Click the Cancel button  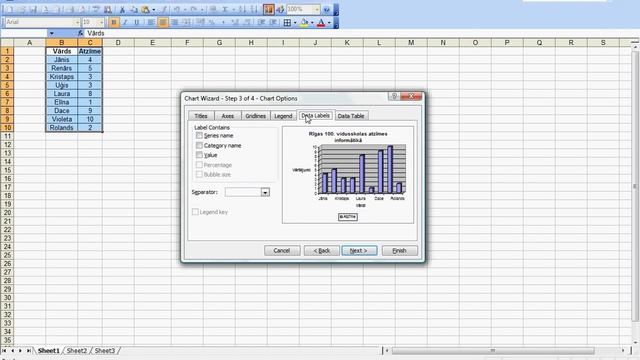(x=282, y=250)
